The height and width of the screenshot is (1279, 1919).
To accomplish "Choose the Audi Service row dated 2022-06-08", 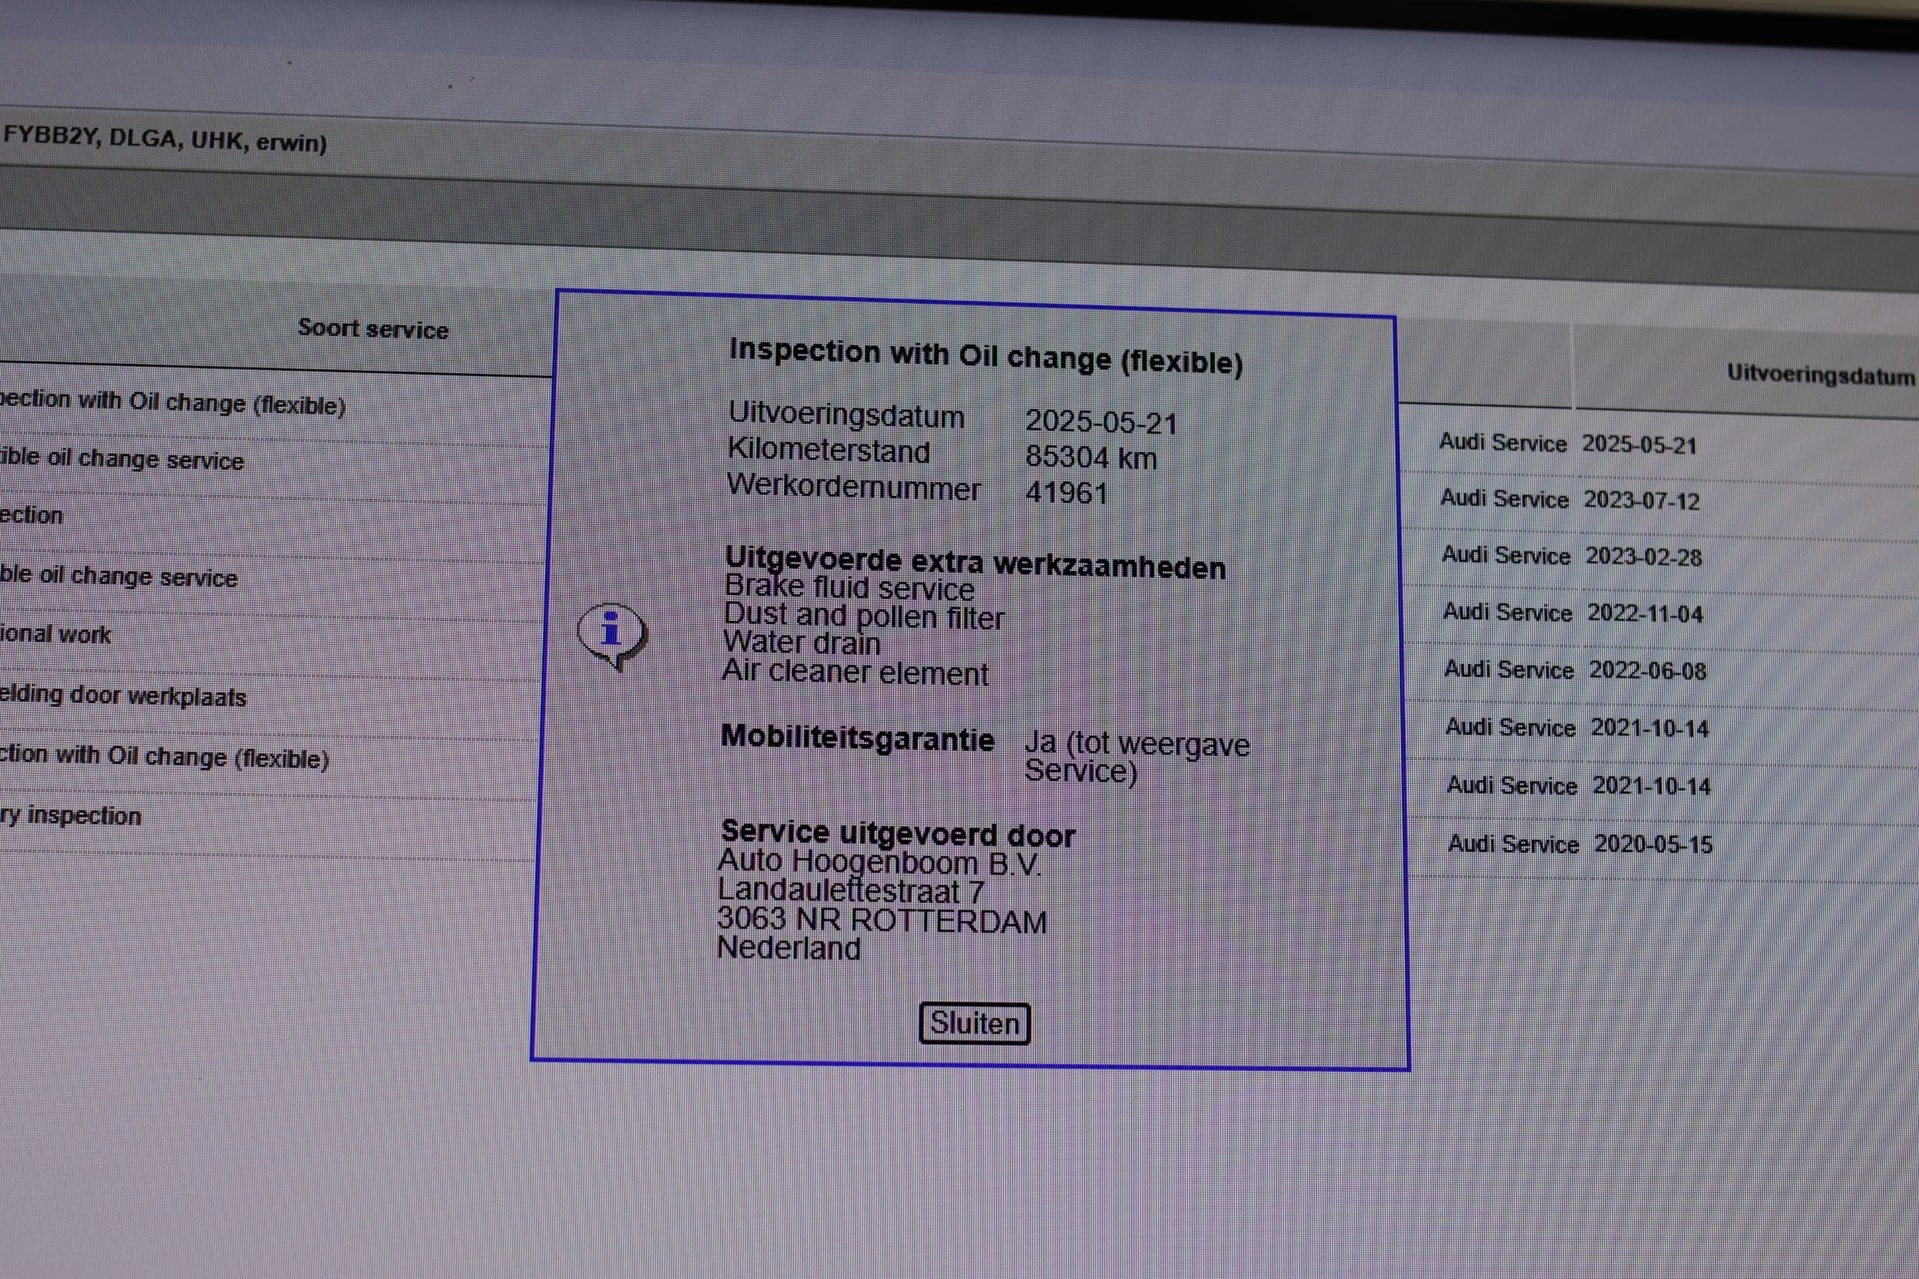I will tap(1574, 670).
